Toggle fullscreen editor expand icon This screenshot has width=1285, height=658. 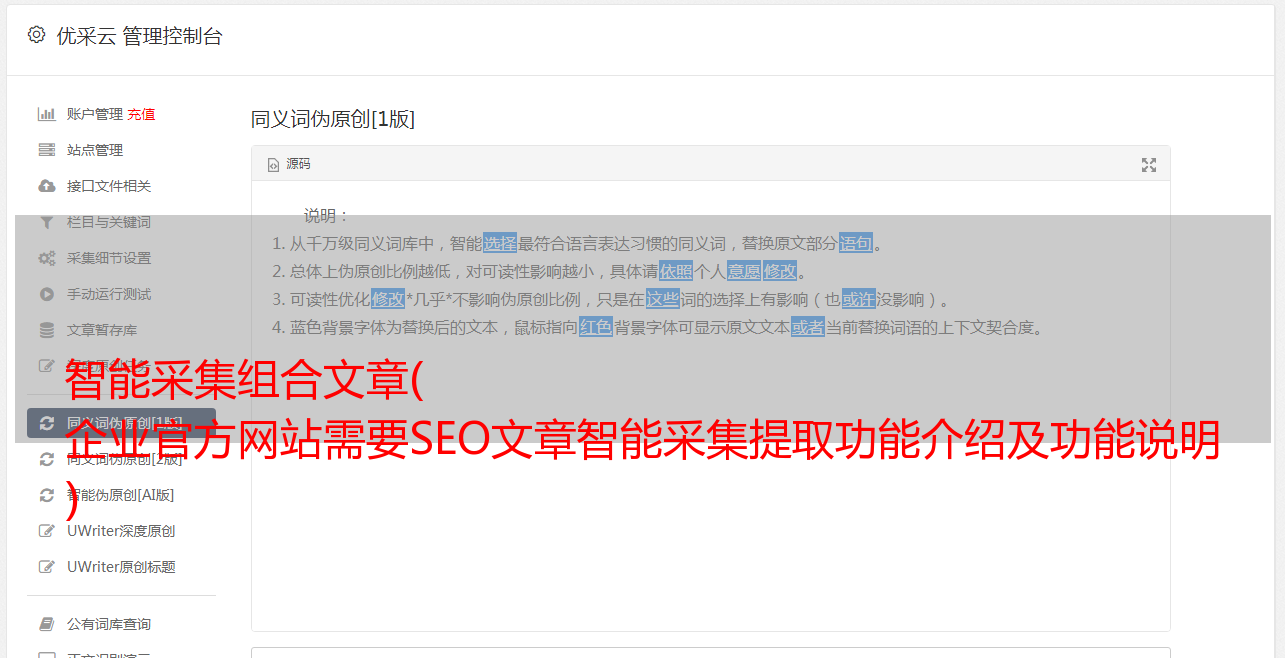point(1149,165)
